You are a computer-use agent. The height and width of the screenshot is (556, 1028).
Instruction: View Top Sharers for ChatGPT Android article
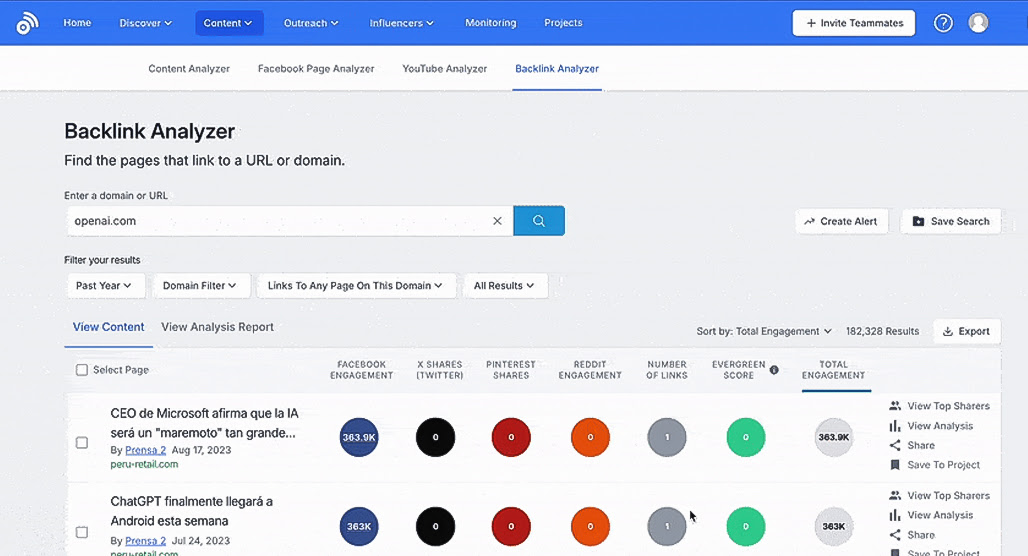(939, 496)
